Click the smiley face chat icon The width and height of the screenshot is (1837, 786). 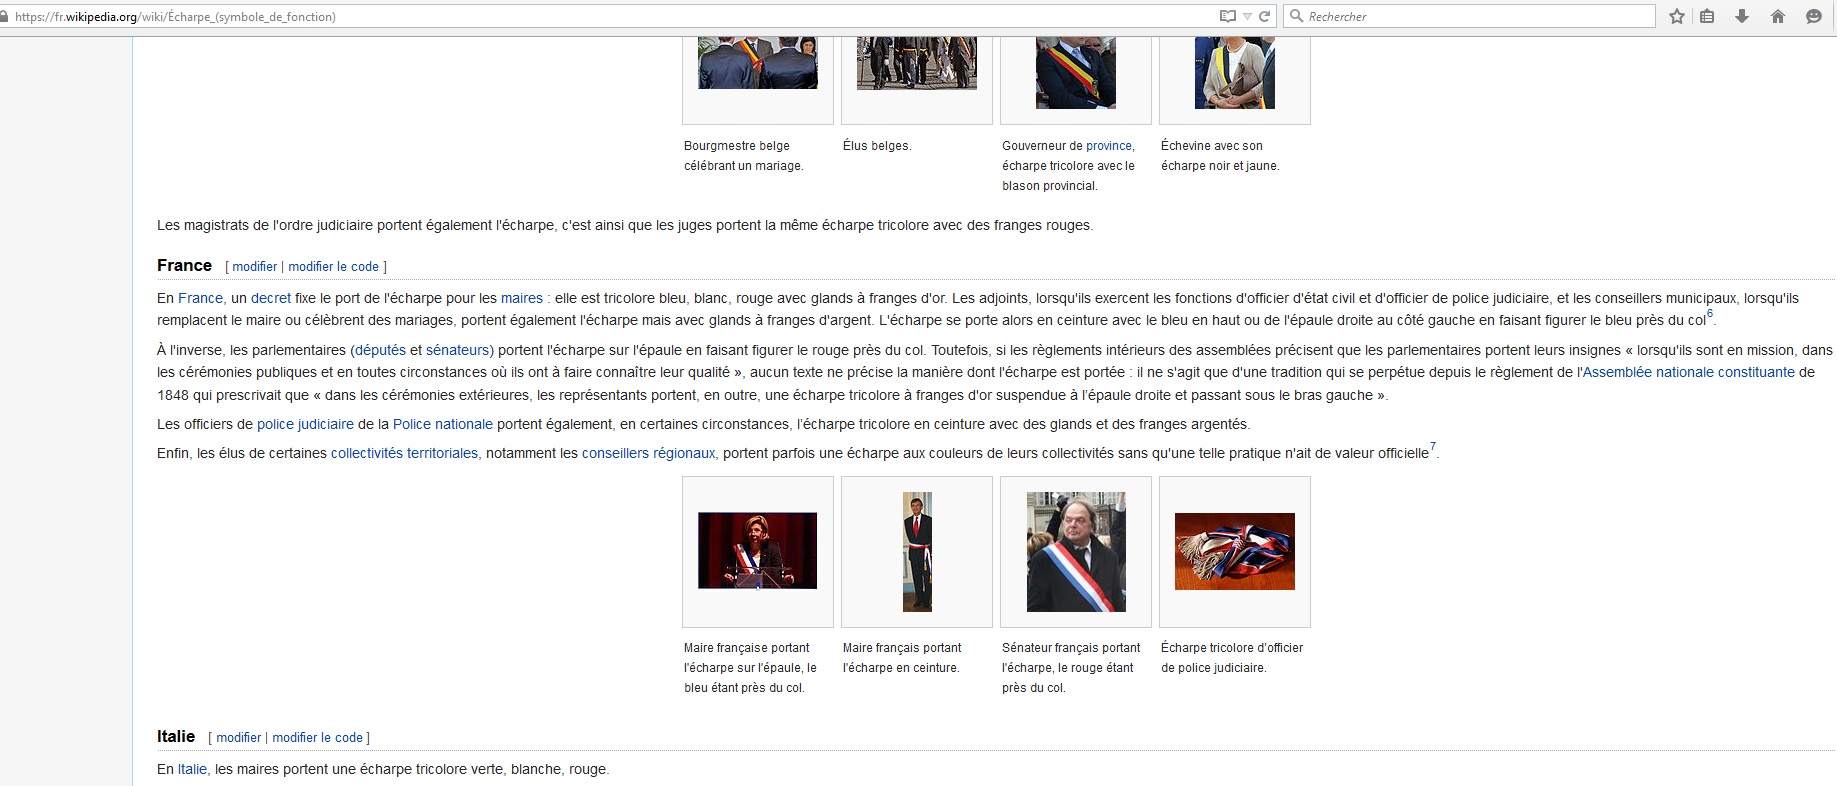tap(1813, 16)
